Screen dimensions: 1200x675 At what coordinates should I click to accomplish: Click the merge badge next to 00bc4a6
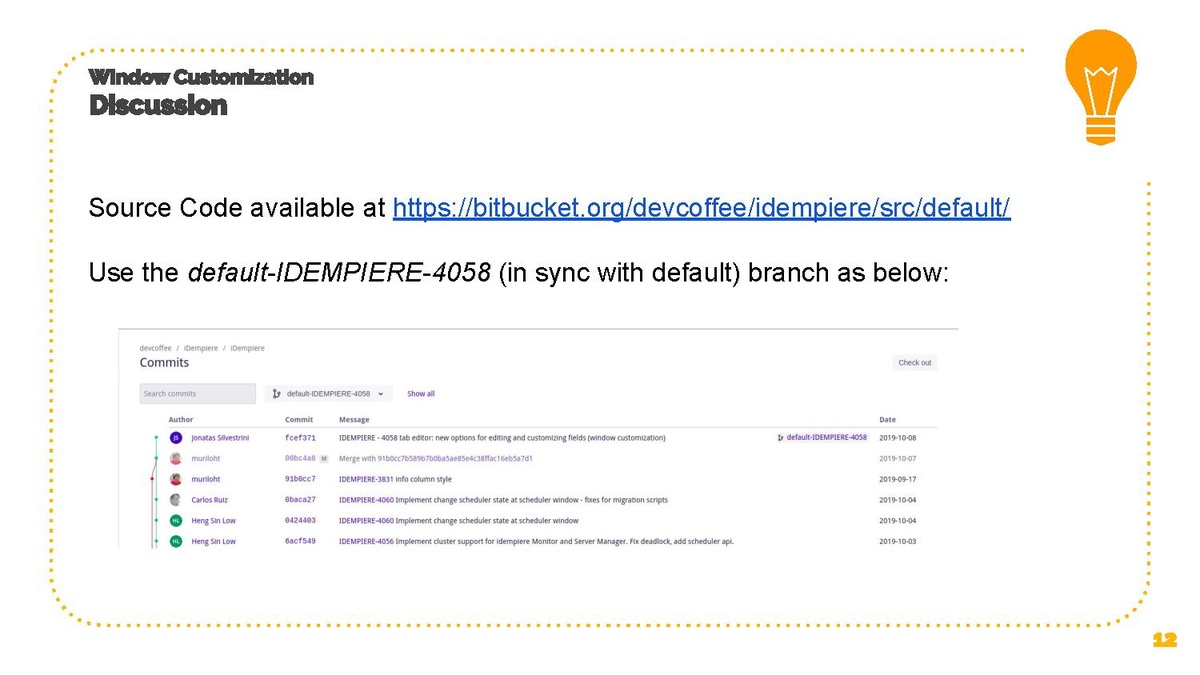324,459
